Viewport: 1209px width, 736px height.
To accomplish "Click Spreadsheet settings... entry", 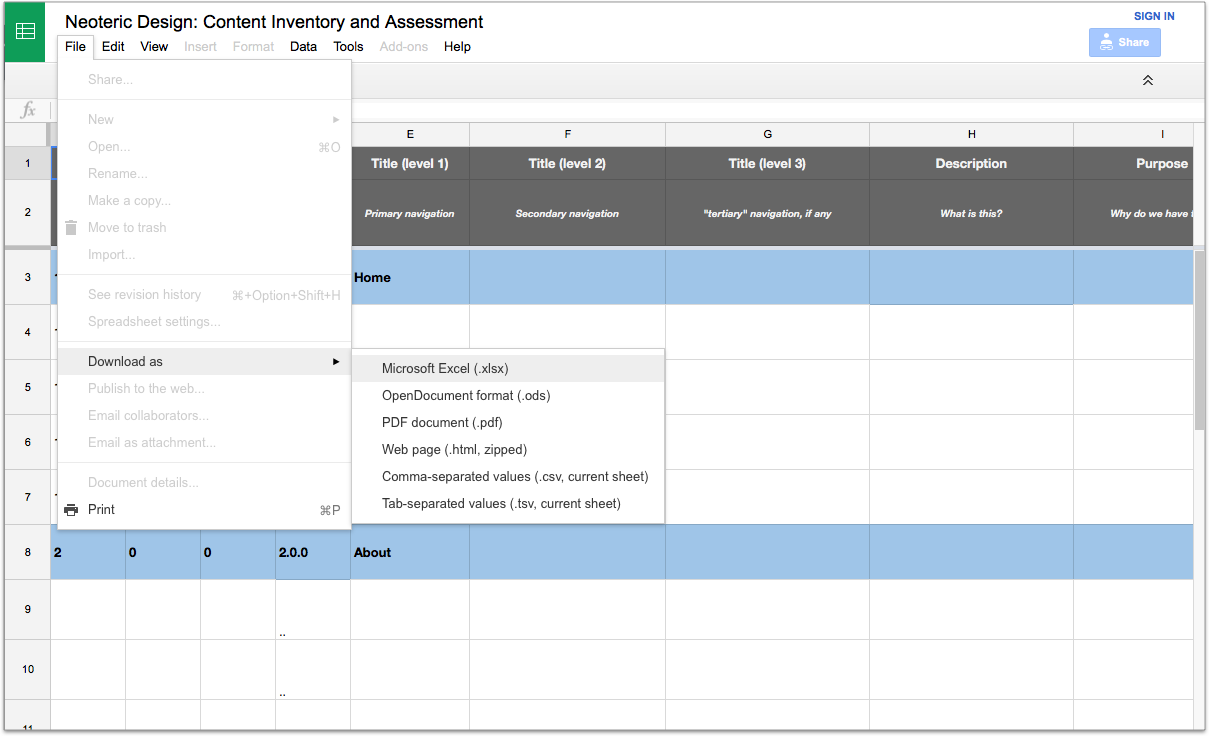I will point(204,321).
